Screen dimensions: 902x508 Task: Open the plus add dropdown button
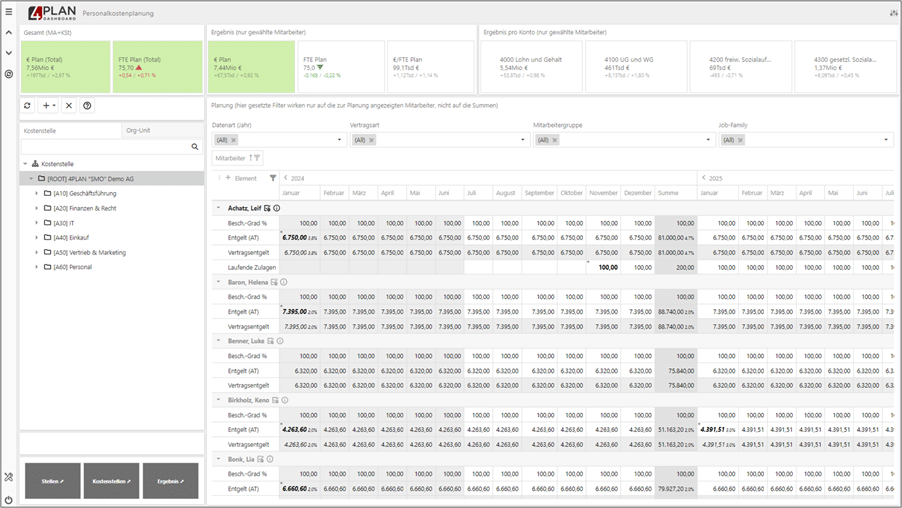point(49,106)
